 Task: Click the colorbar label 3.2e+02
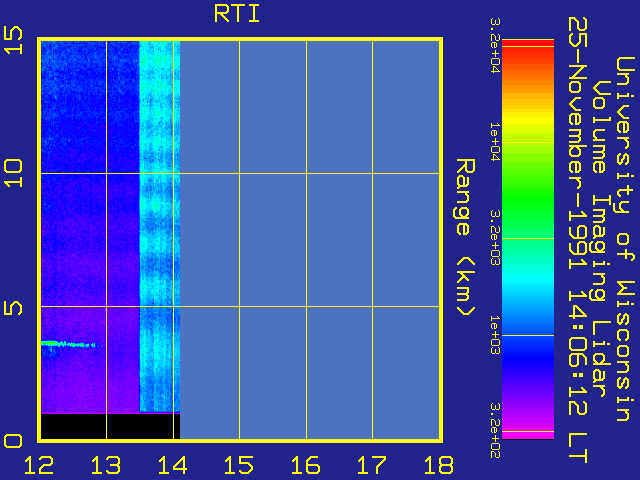click(495, 431)
